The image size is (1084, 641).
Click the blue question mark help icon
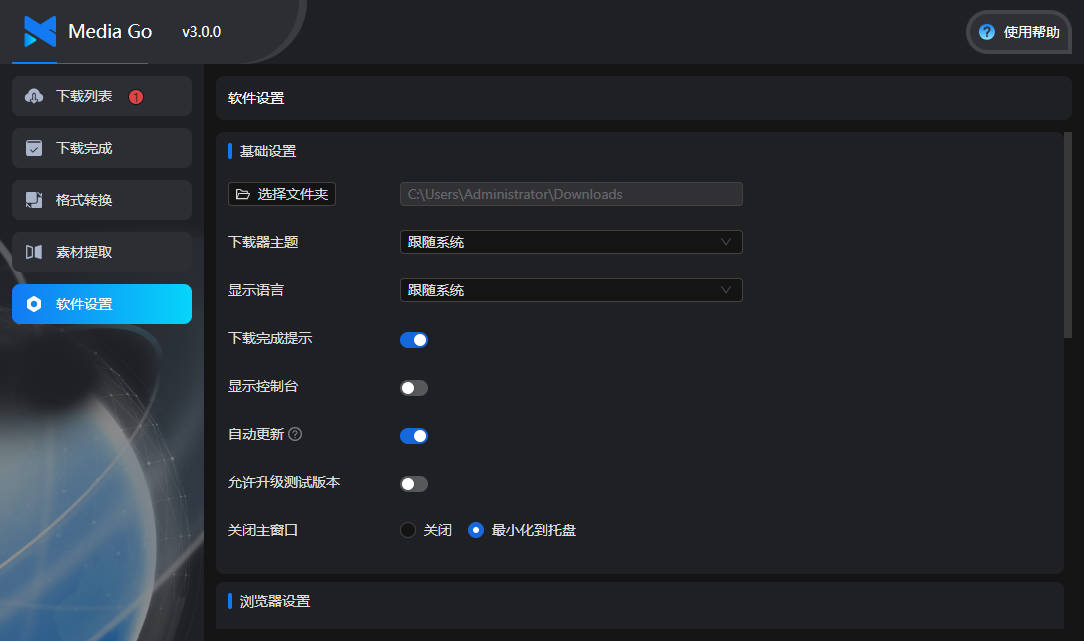click(x=987, y=32)
